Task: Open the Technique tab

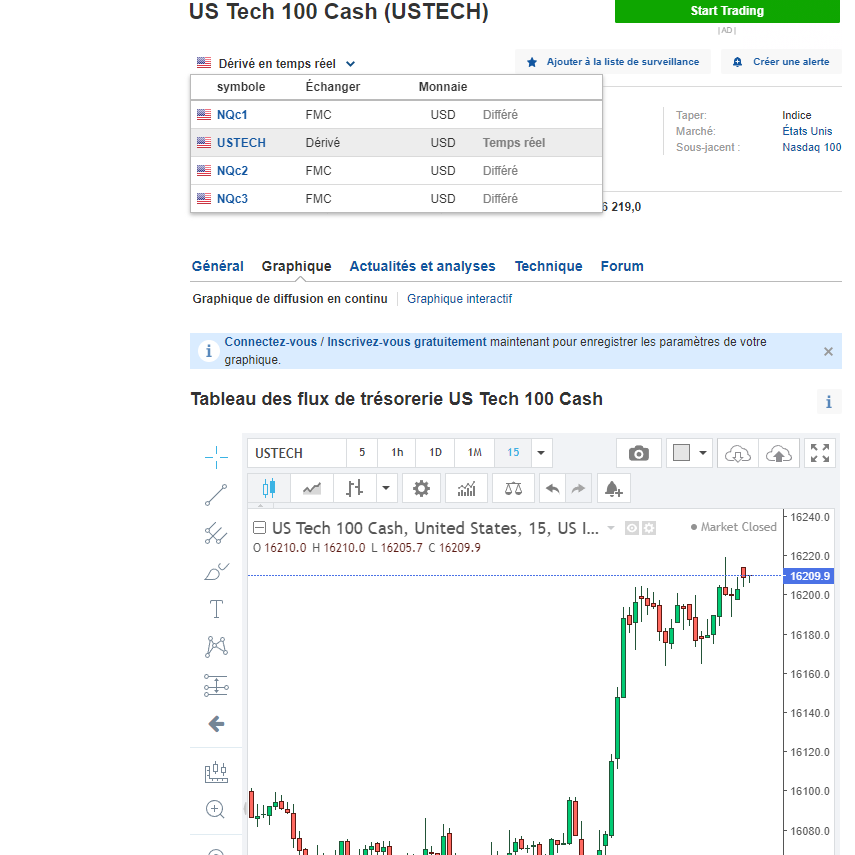Action: tap(549, 266)
